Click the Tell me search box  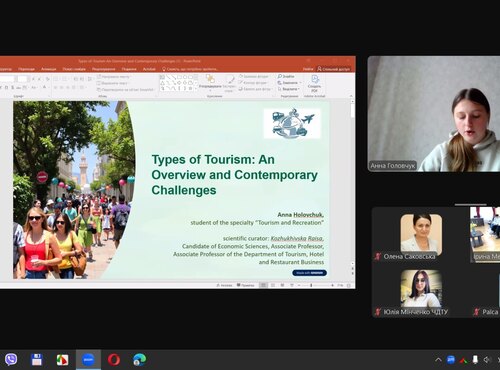(x=191, y=69)
